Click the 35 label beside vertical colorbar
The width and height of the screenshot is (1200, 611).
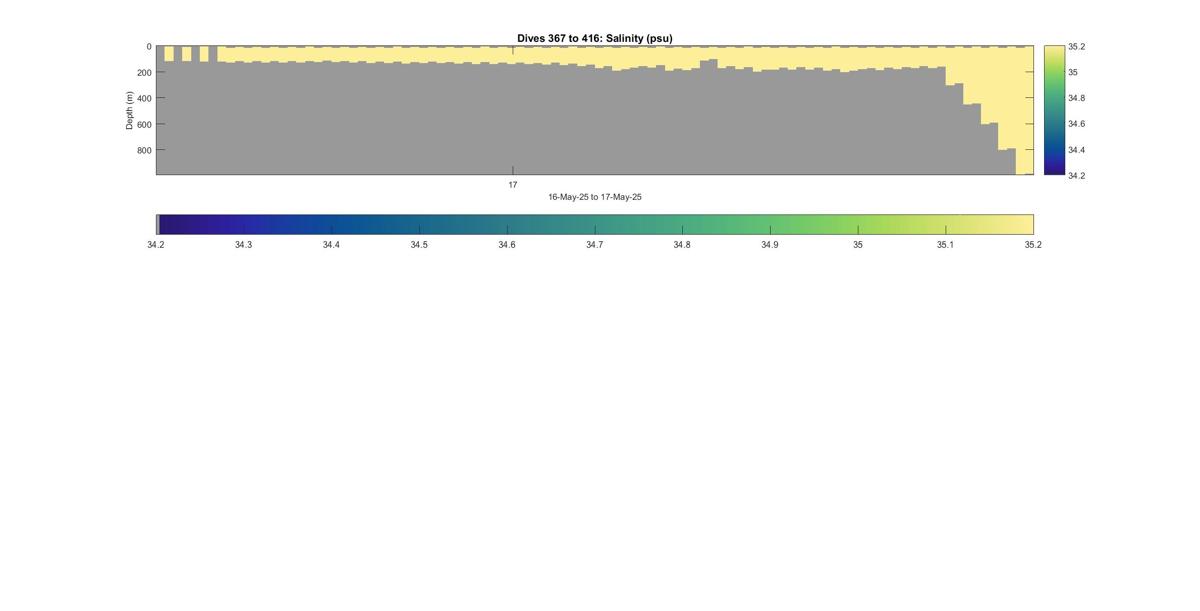tap(1073, 72)
